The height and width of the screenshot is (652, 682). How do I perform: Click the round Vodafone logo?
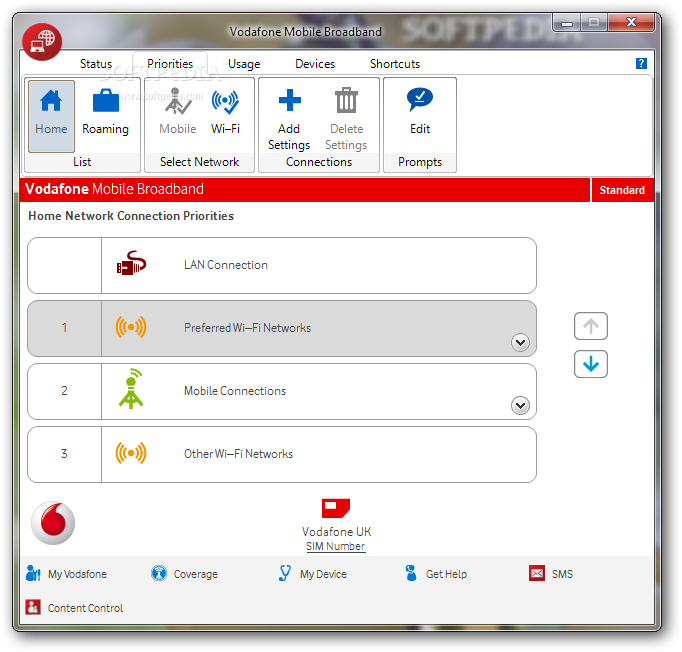[53, 523]
